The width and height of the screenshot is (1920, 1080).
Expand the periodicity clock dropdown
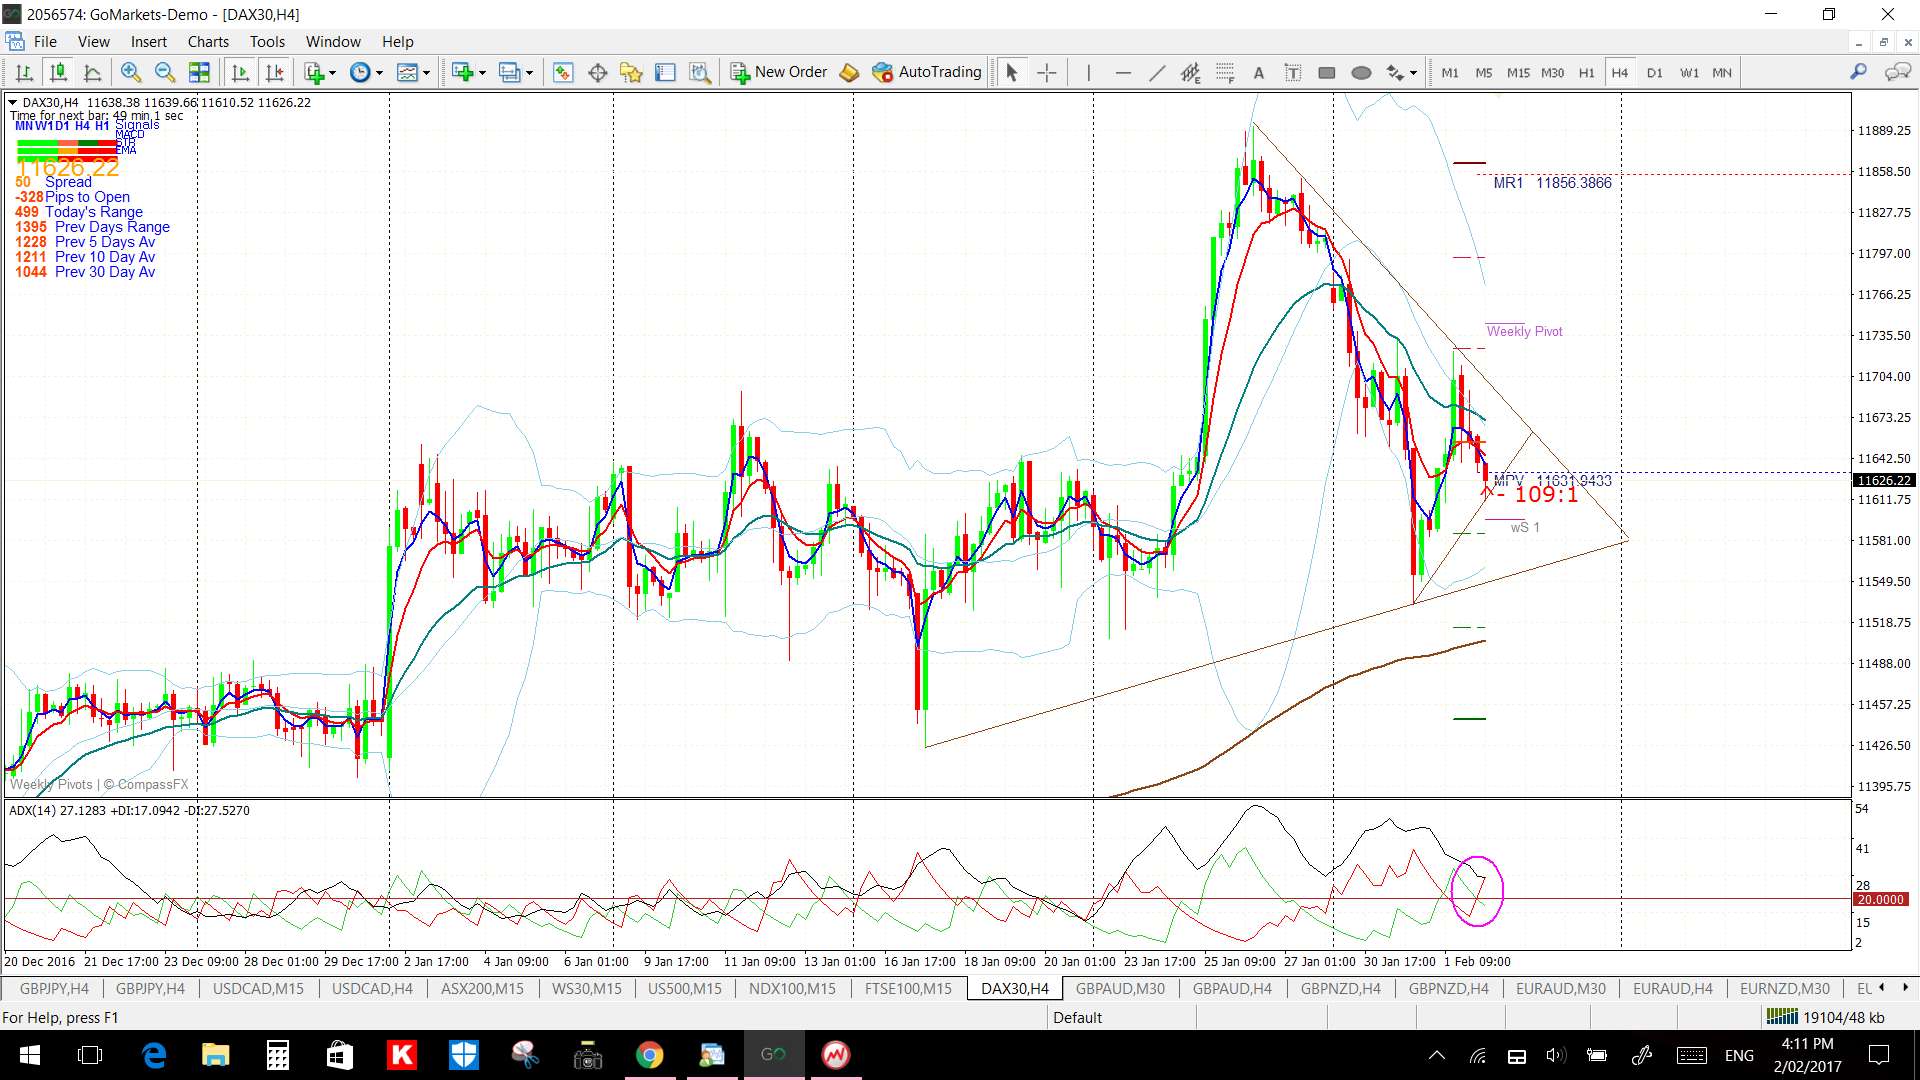point(379,72)
